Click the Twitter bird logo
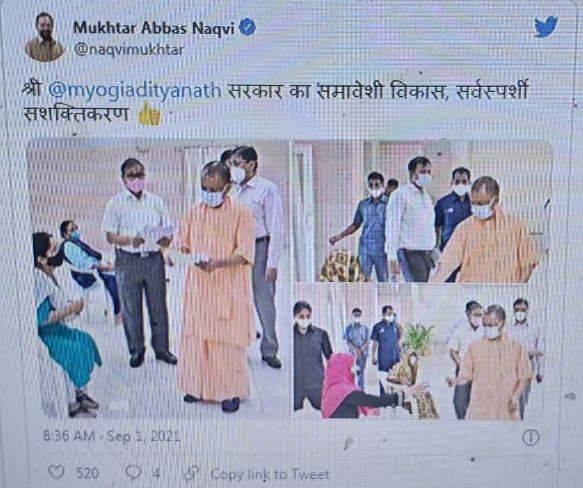The image size is (583, 488). coord(546,26)
